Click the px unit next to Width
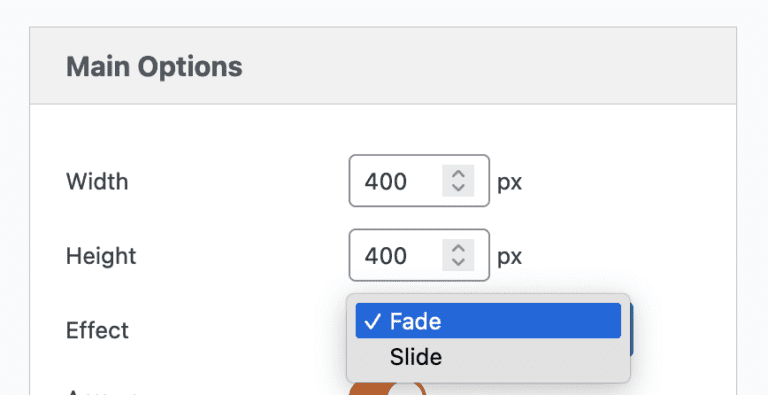 tap(509, 183)
